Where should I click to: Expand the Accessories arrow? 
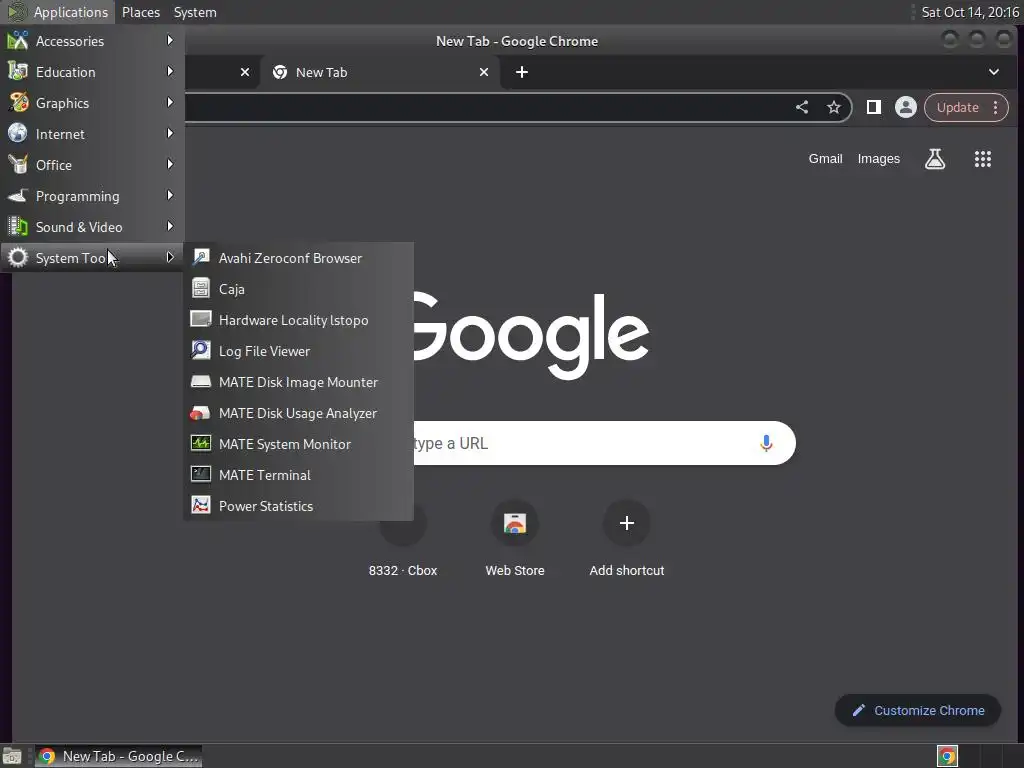click(170, 40)
